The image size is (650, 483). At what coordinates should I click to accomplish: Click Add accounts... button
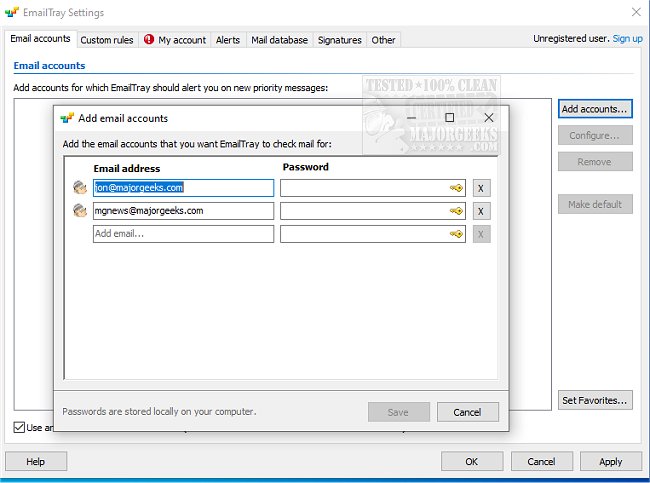pos(595,109)
